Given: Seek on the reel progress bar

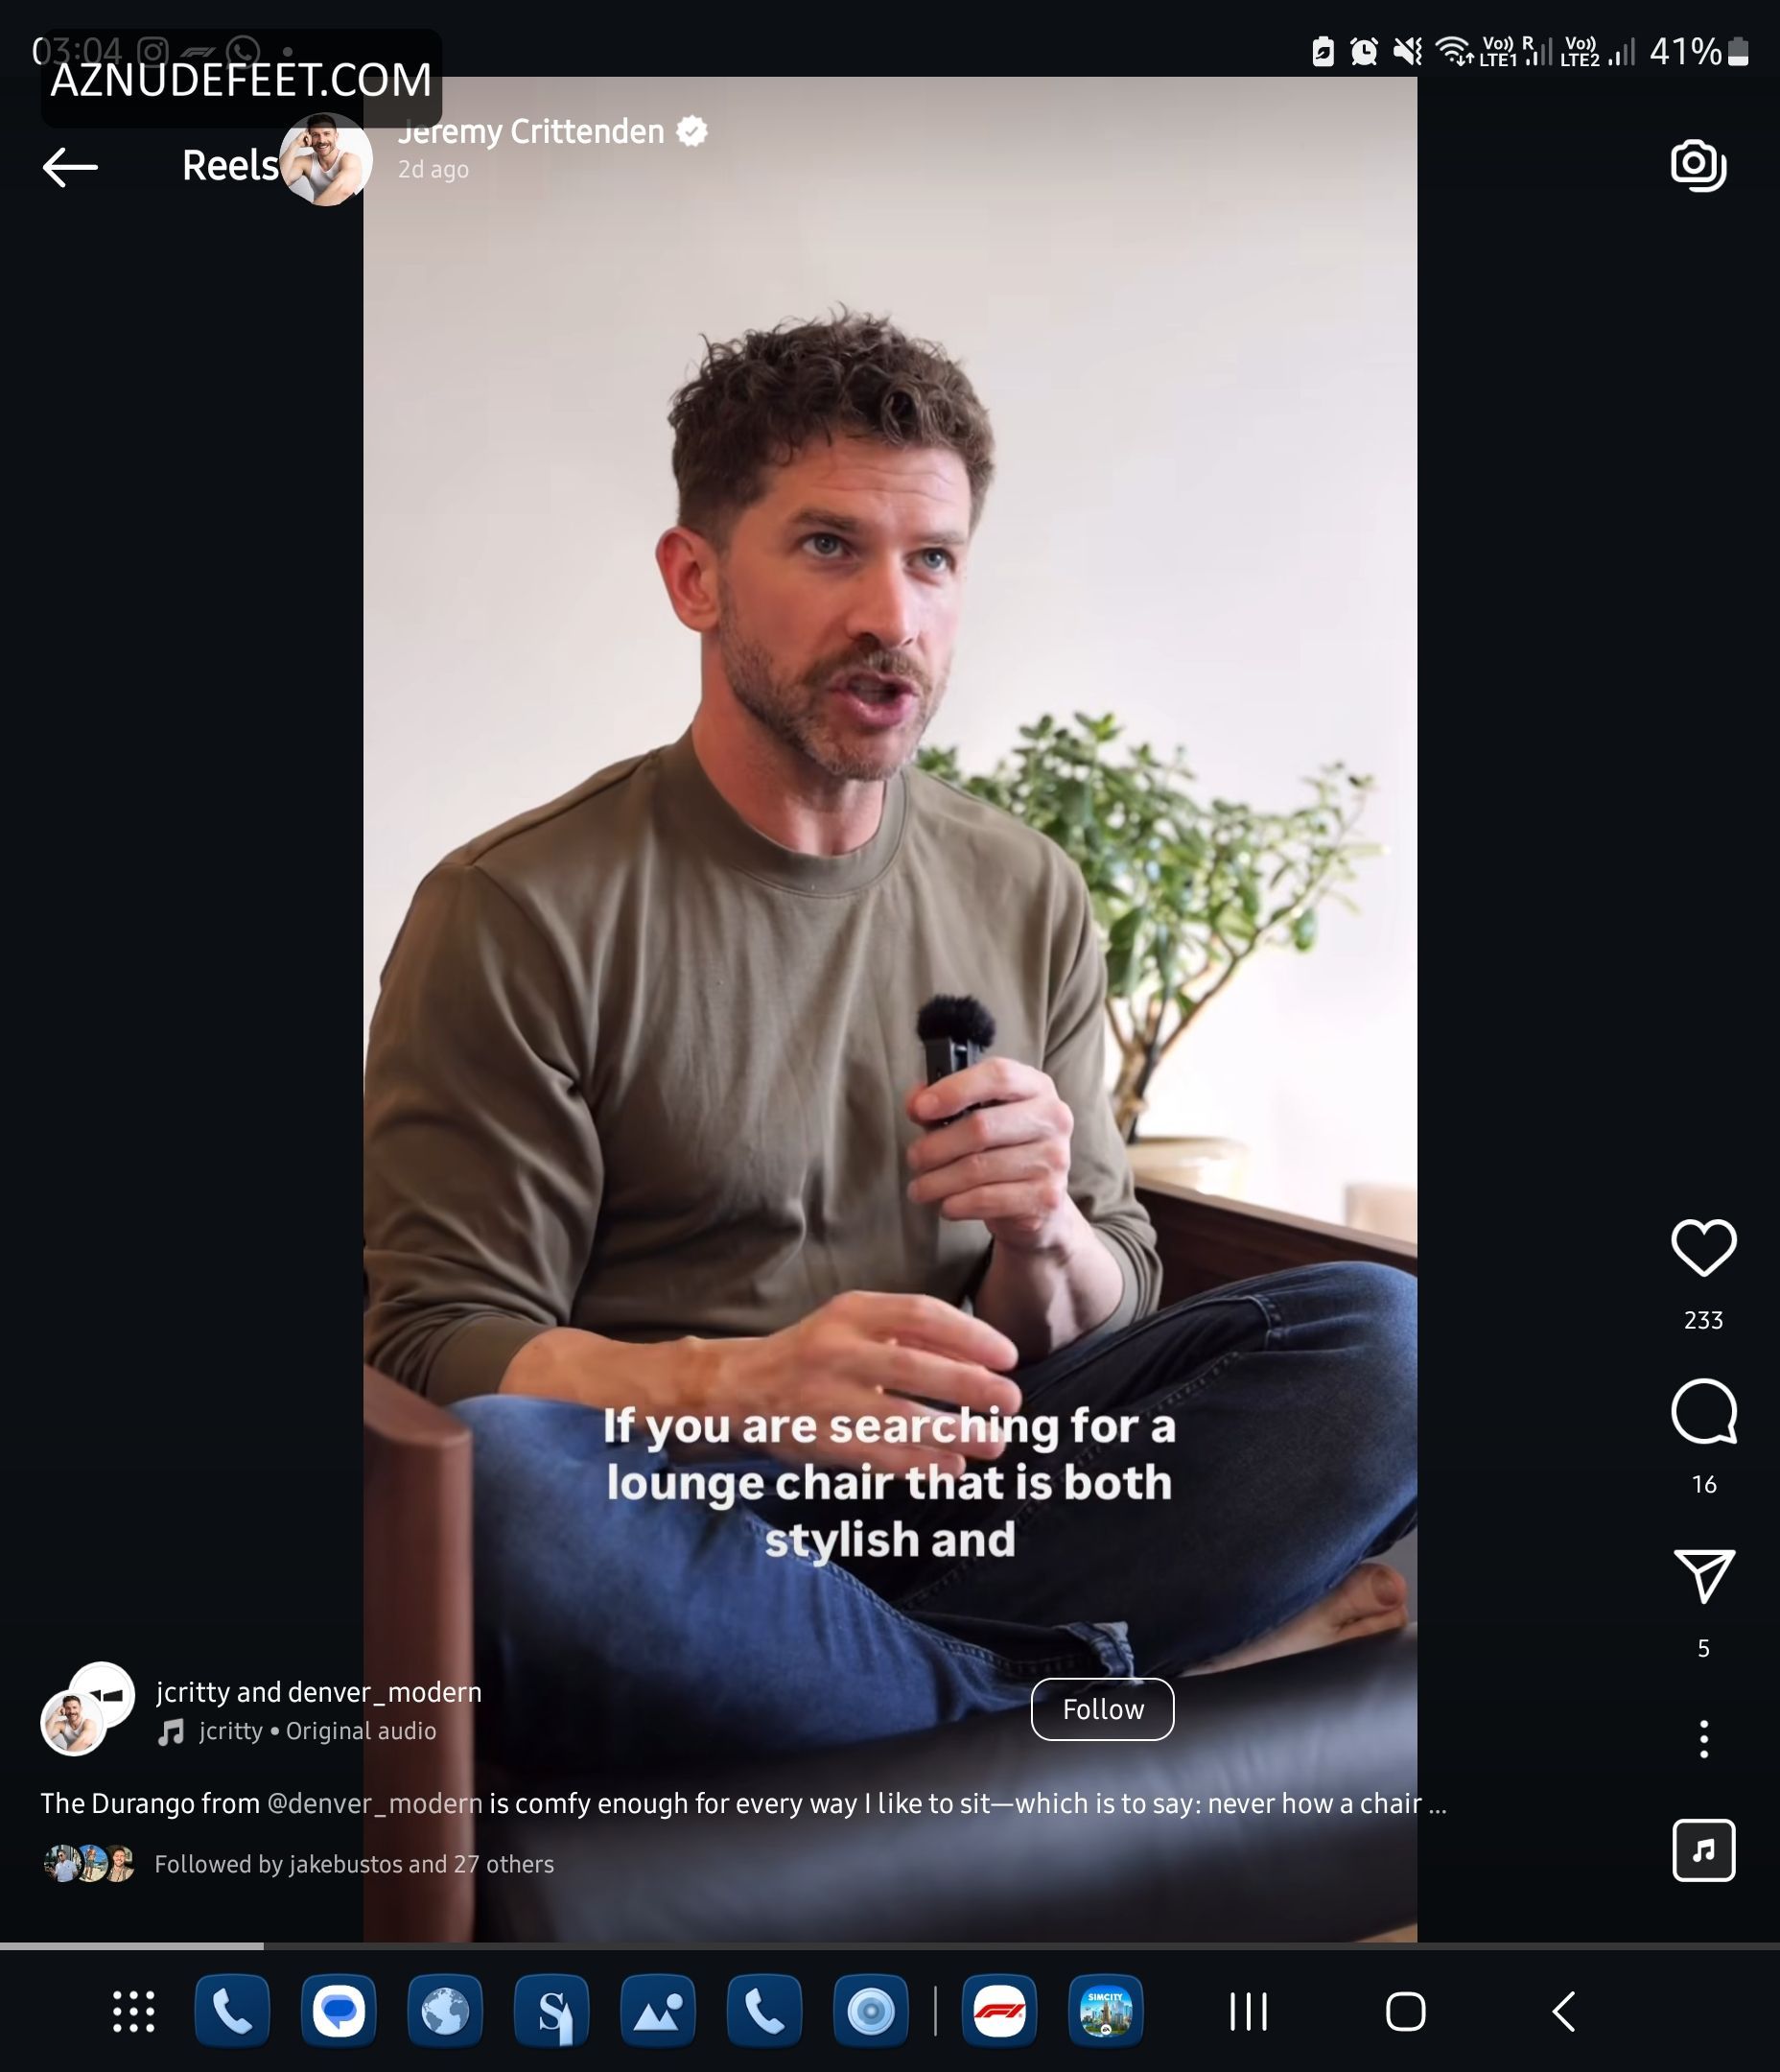Looking at the screenshot, I should tap(890, 1946).
